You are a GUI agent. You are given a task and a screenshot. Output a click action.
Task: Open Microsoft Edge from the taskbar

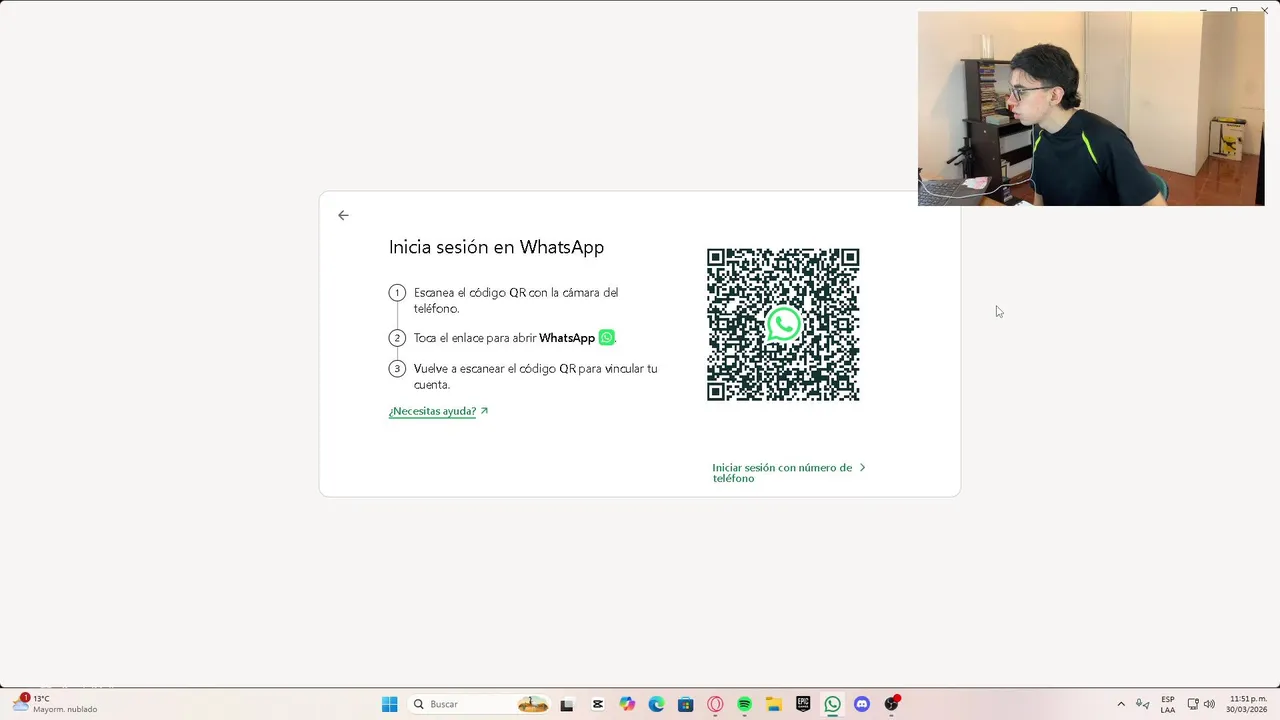656,704
